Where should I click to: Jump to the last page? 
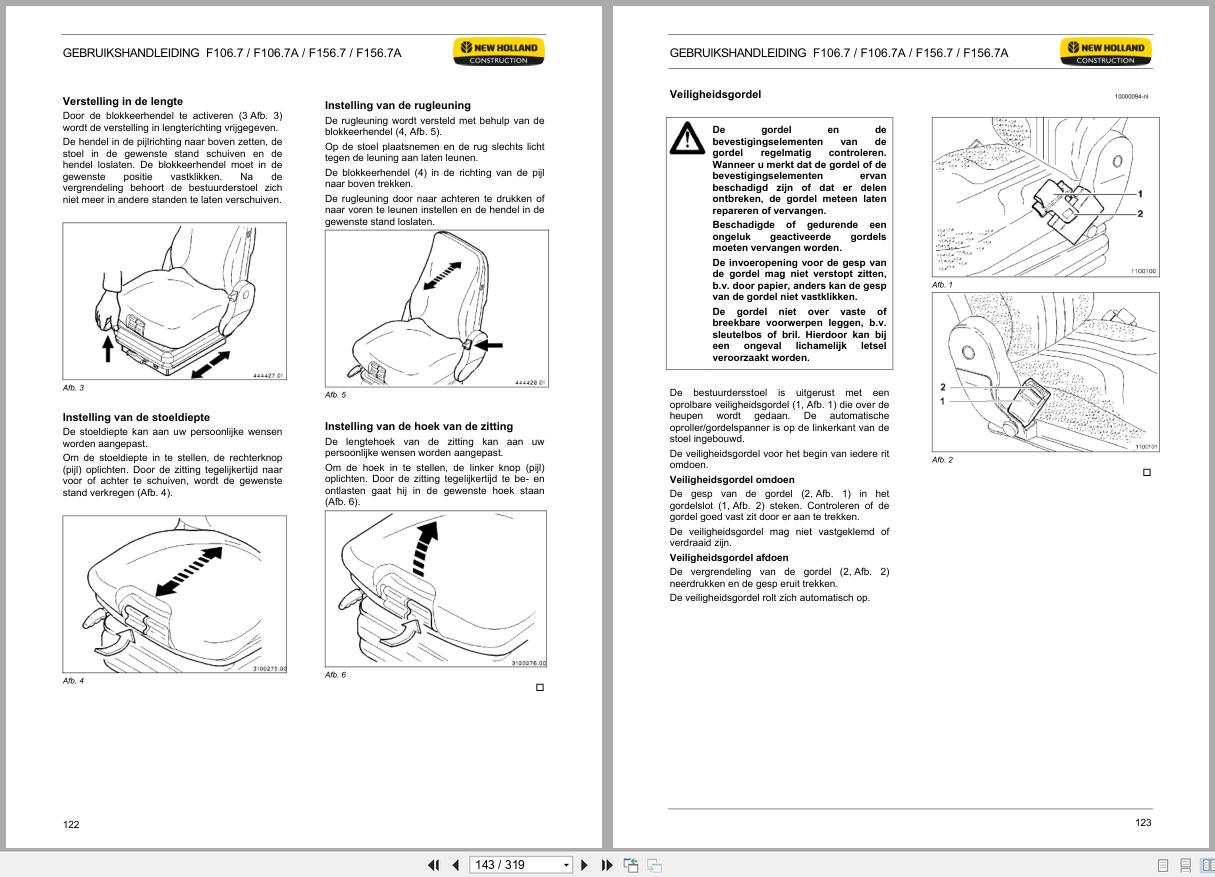[606, 865]
